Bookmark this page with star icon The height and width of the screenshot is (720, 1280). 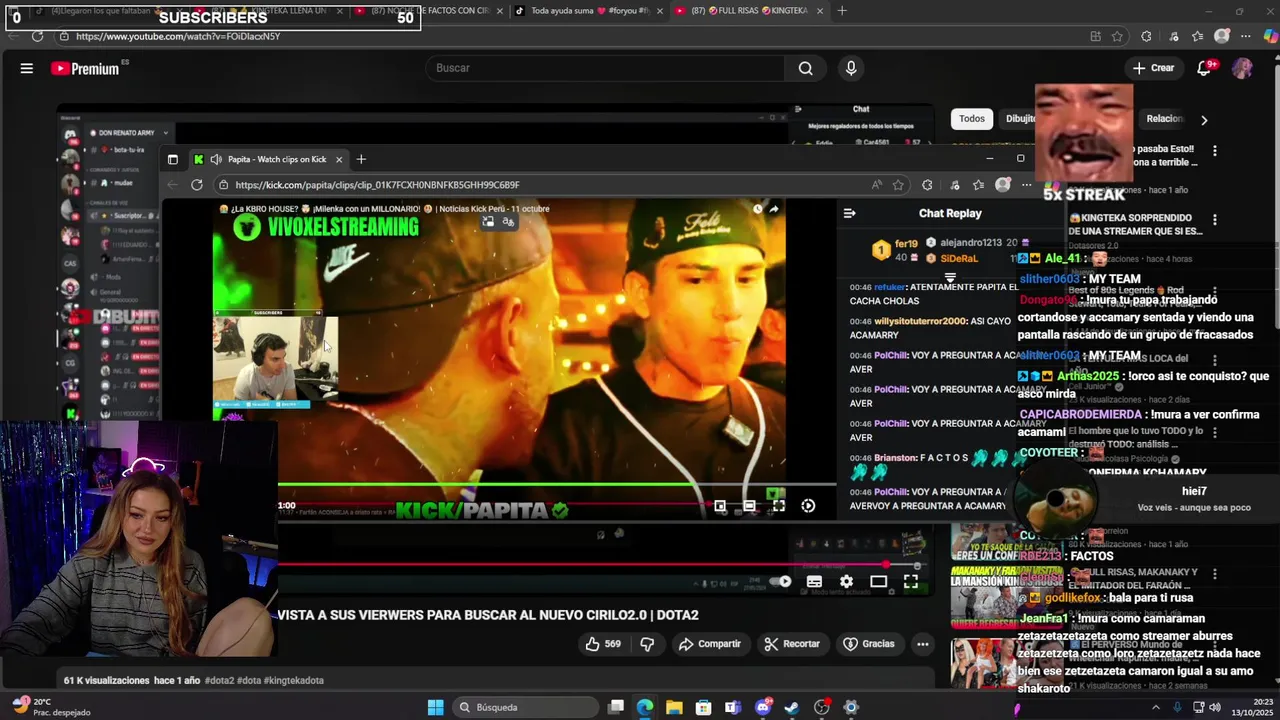1117,36
